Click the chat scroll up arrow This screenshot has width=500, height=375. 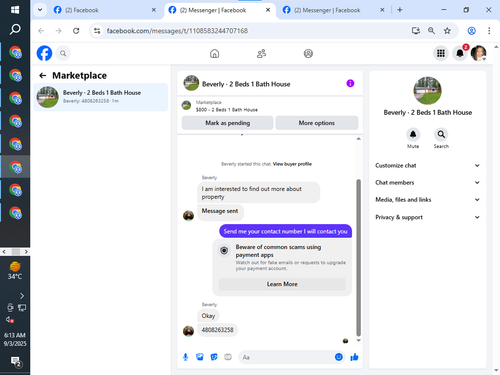click(x=358, y=139)
